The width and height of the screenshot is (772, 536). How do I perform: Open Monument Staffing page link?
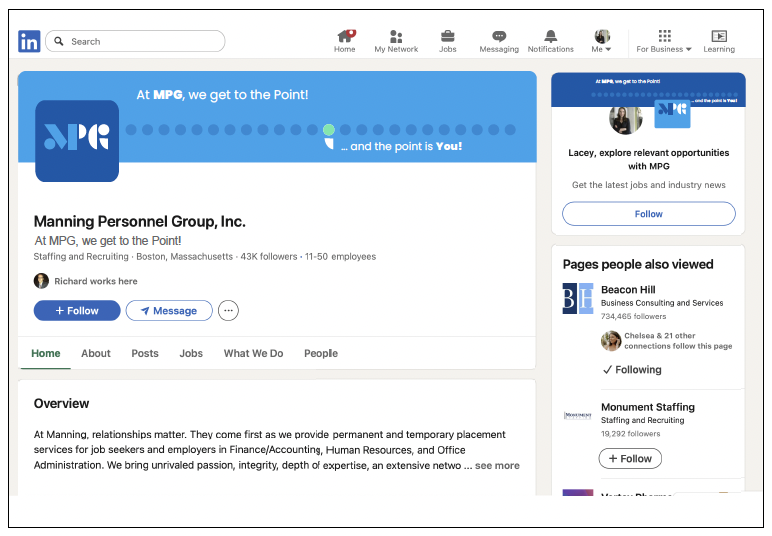click(647, 407)
